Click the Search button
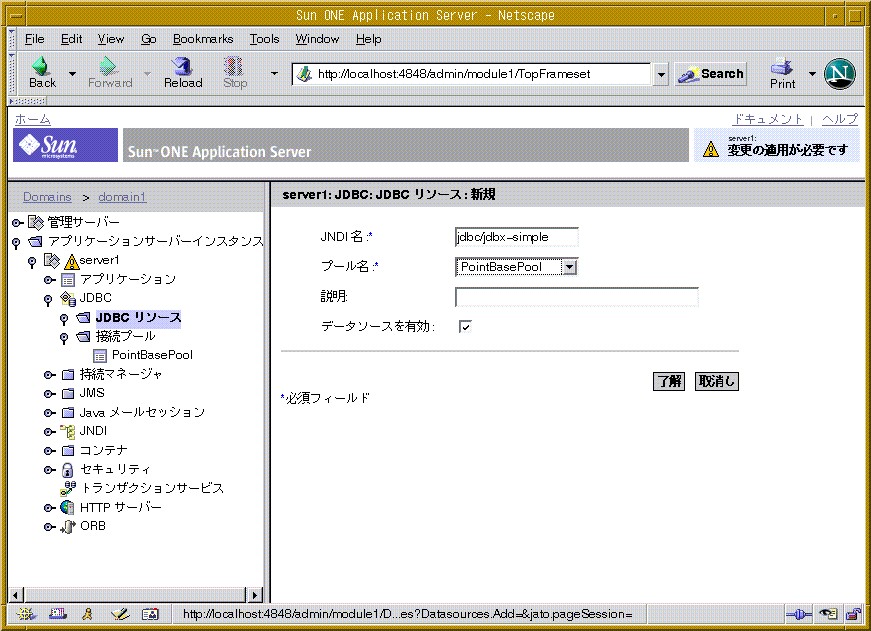The height and width of the screenshot is (631, 871). [711, 74]
